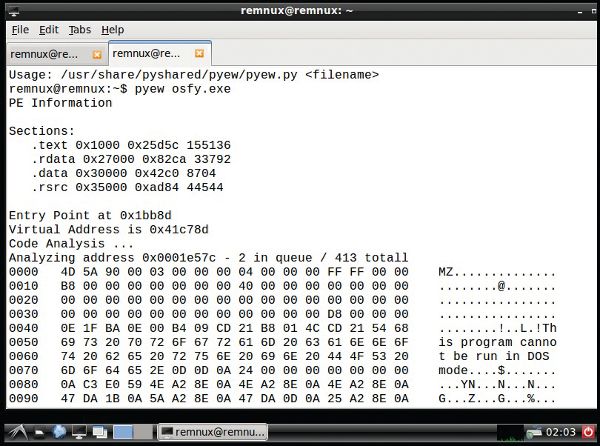Viewport: 600px width, 446px height.
Task: Click the 'PE Information' line
Action: [x=60, y=103]
